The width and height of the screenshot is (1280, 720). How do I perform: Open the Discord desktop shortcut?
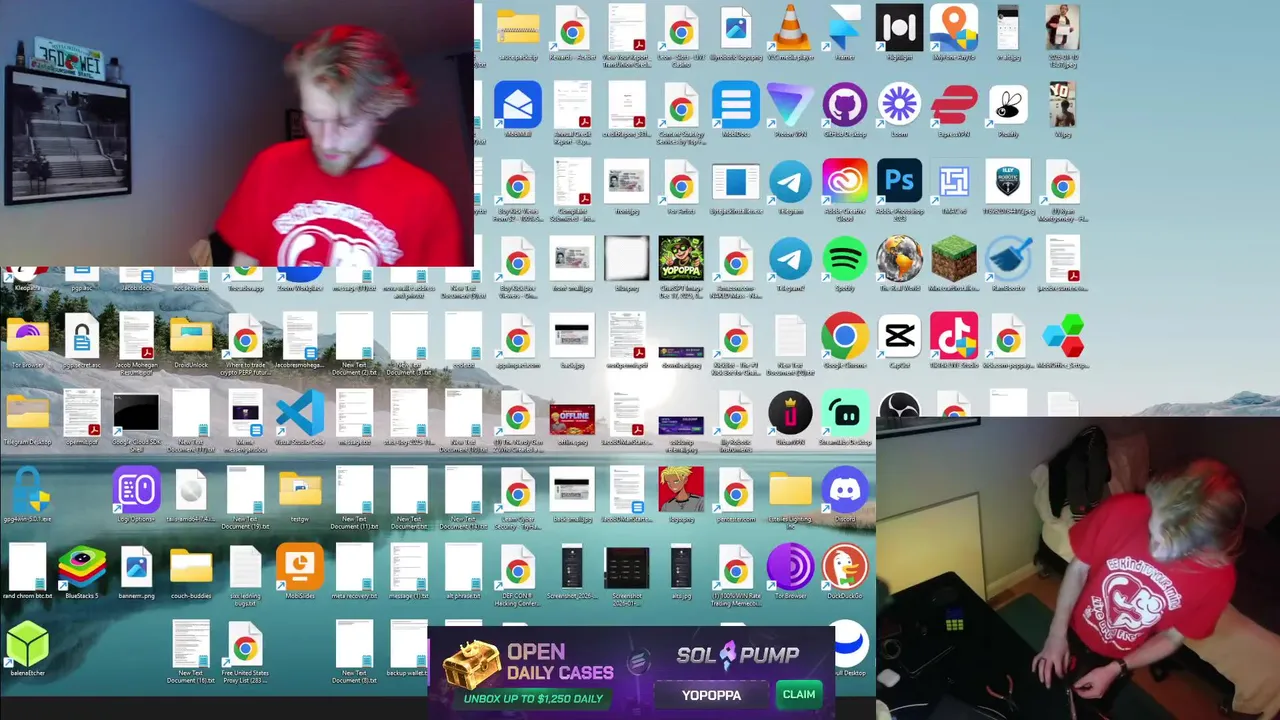pyautogui.click(x=845, y=491)
